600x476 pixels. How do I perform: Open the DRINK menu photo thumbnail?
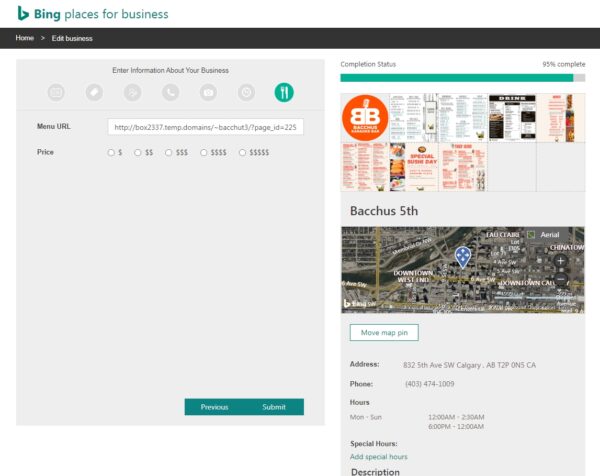tap(512, 118)
